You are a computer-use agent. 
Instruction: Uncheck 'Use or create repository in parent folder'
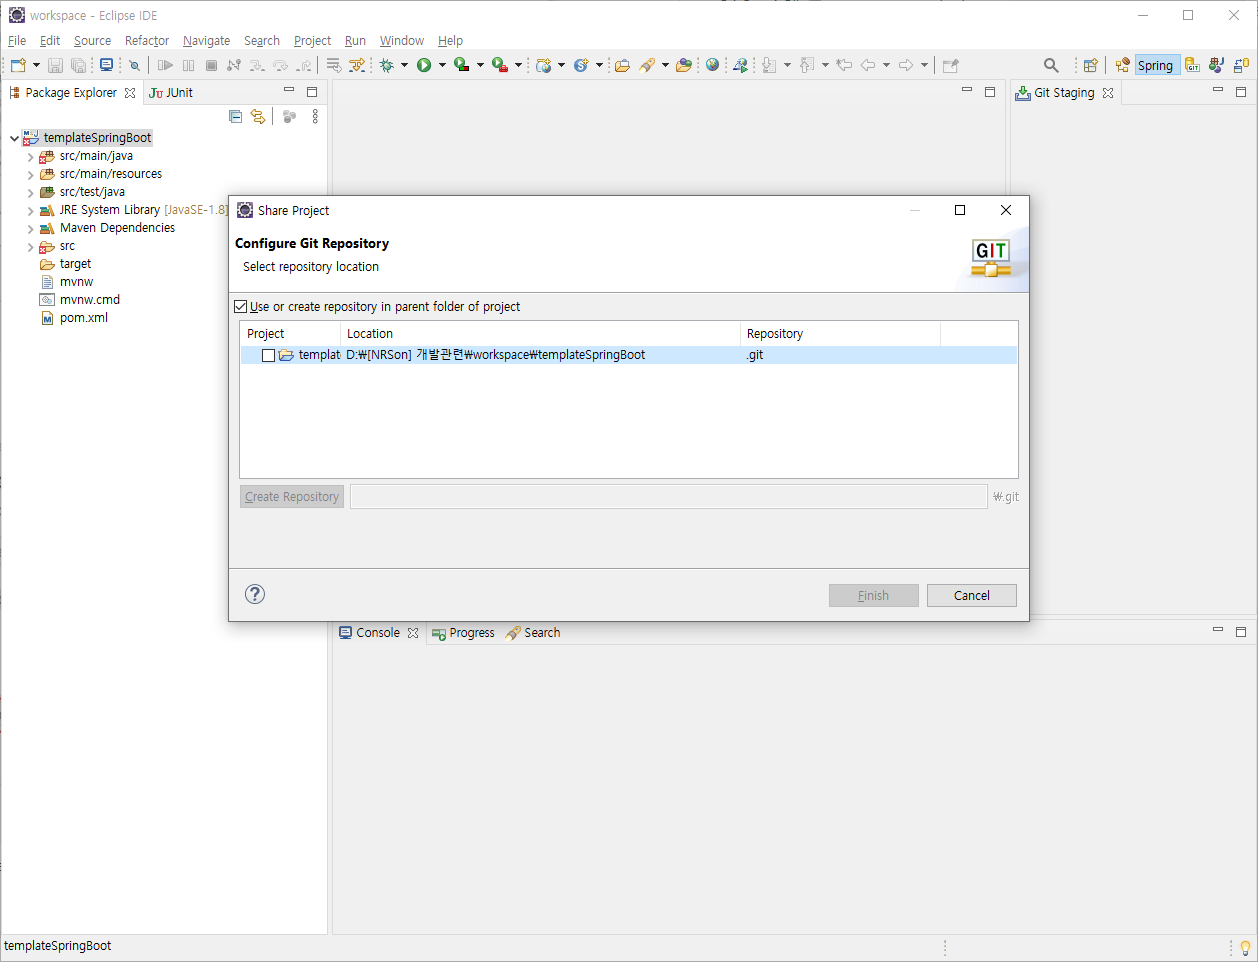pyautogui.click(x=241, y=306)
